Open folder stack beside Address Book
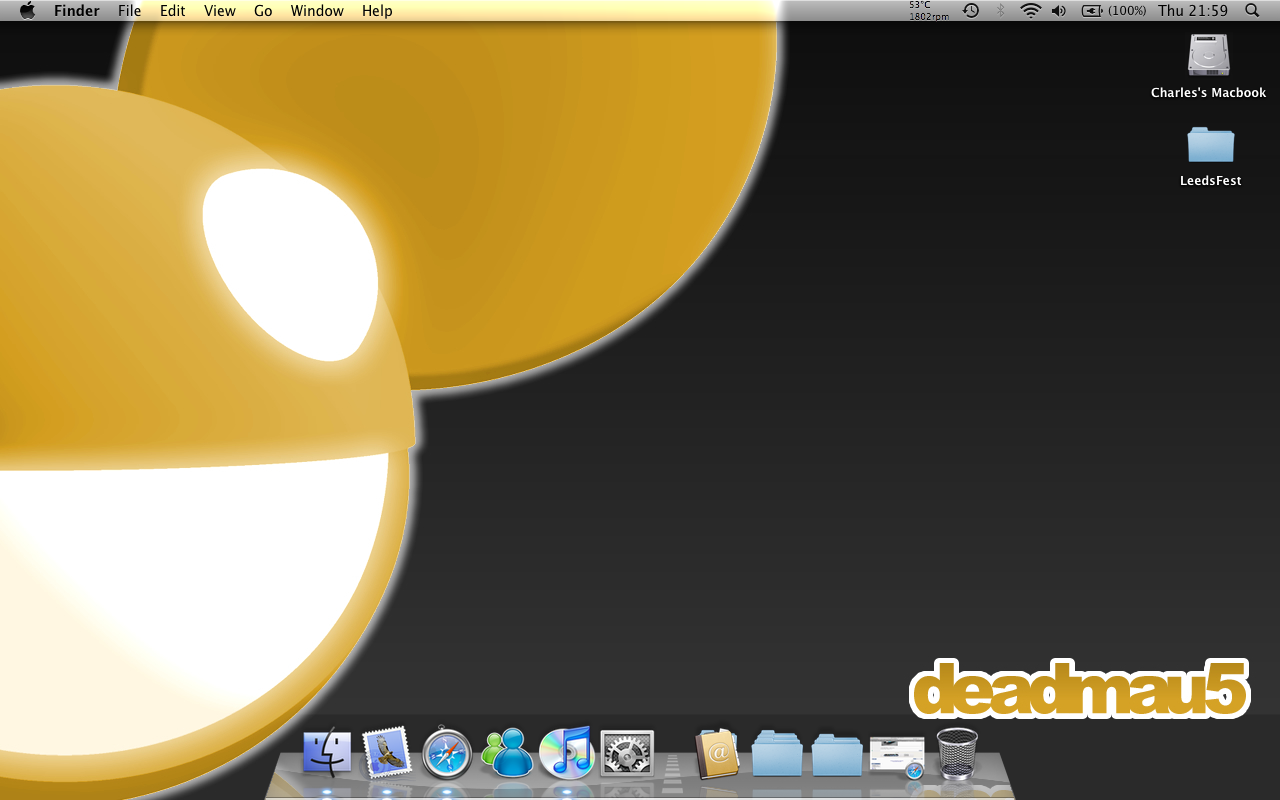Image resolution: width=1280 pixels, height=800 pixels. [x=777, y=753]
